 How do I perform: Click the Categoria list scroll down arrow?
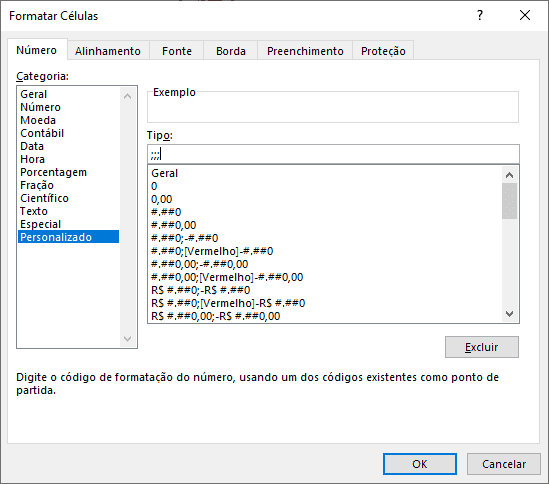(x=127, y=339)
